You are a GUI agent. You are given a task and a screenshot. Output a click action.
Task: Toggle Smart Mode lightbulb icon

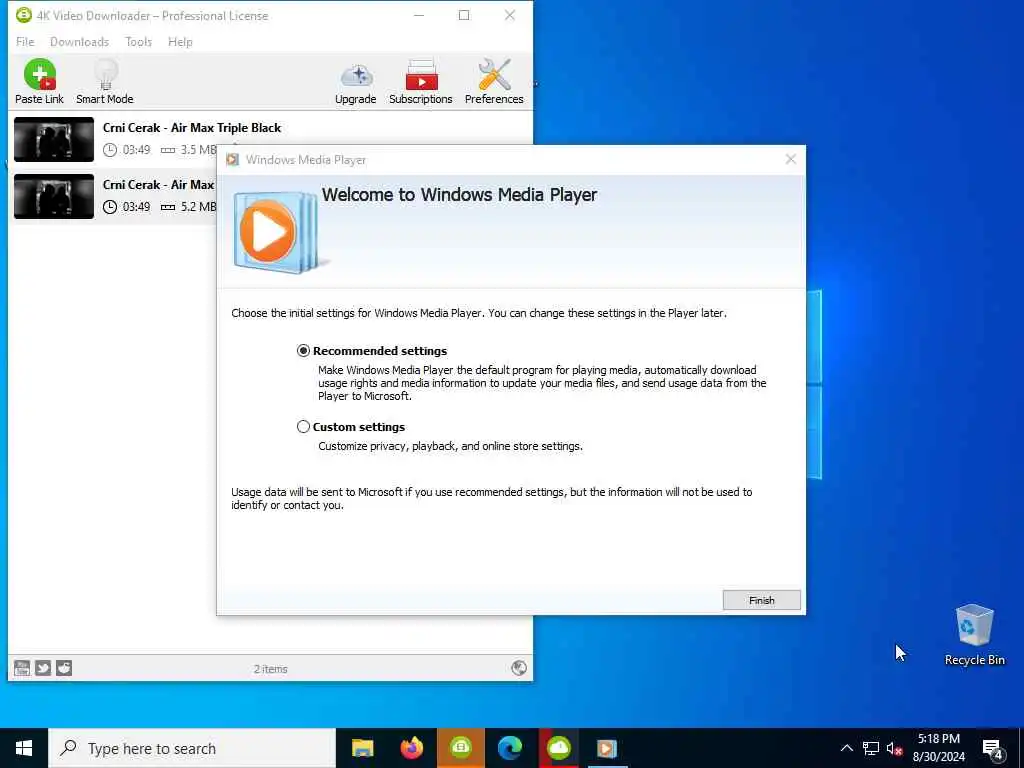pyautogui.click(x=105, y=74)
